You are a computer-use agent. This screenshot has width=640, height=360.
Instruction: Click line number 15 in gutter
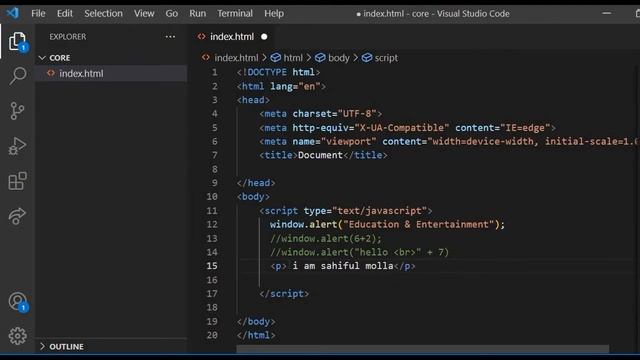pos(212,266)
